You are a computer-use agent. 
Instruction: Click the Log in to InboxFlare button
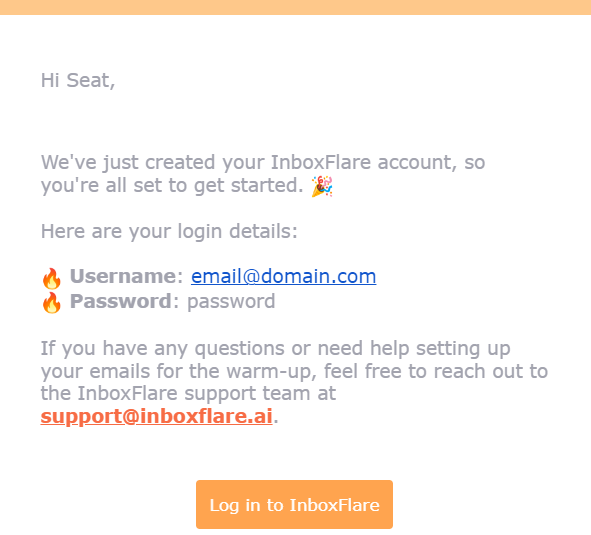[x=294, y=504]
